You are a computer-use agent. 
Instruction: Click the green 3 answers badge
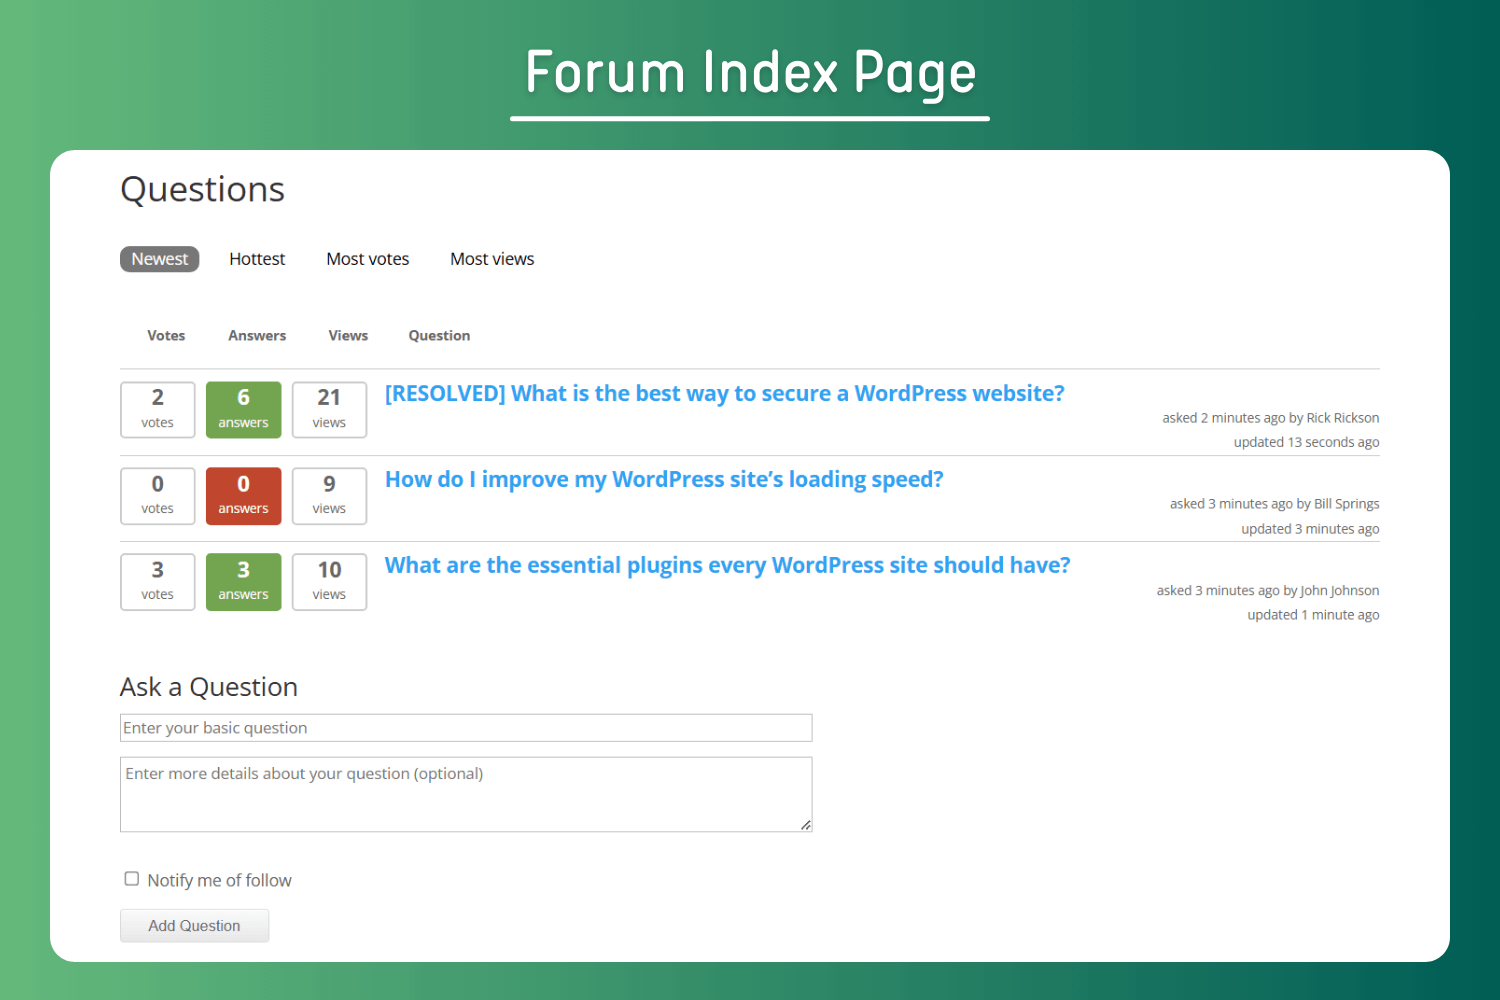pos(243,582)
